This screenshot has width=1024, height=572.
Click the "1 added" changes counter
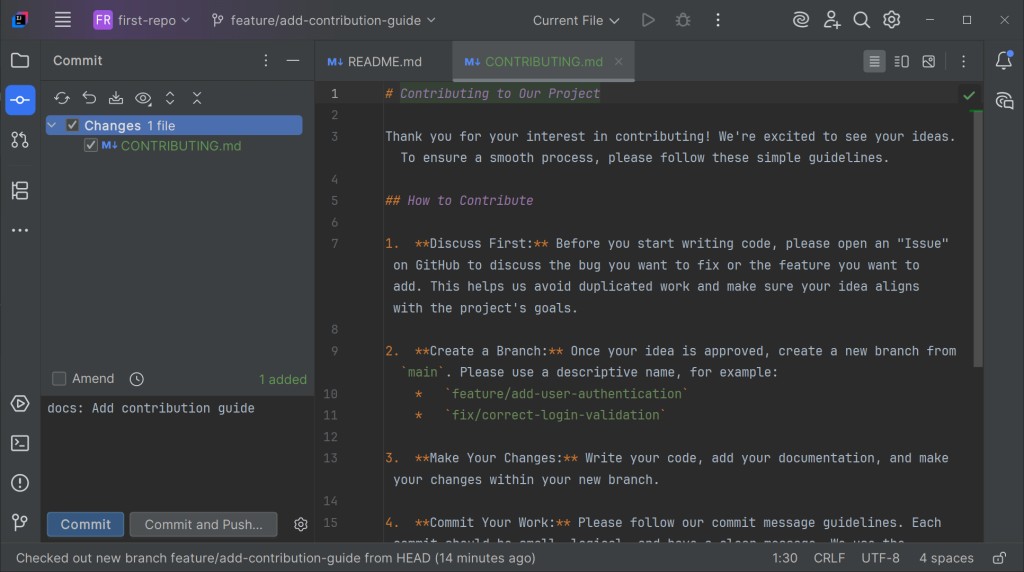pos(283,379)
